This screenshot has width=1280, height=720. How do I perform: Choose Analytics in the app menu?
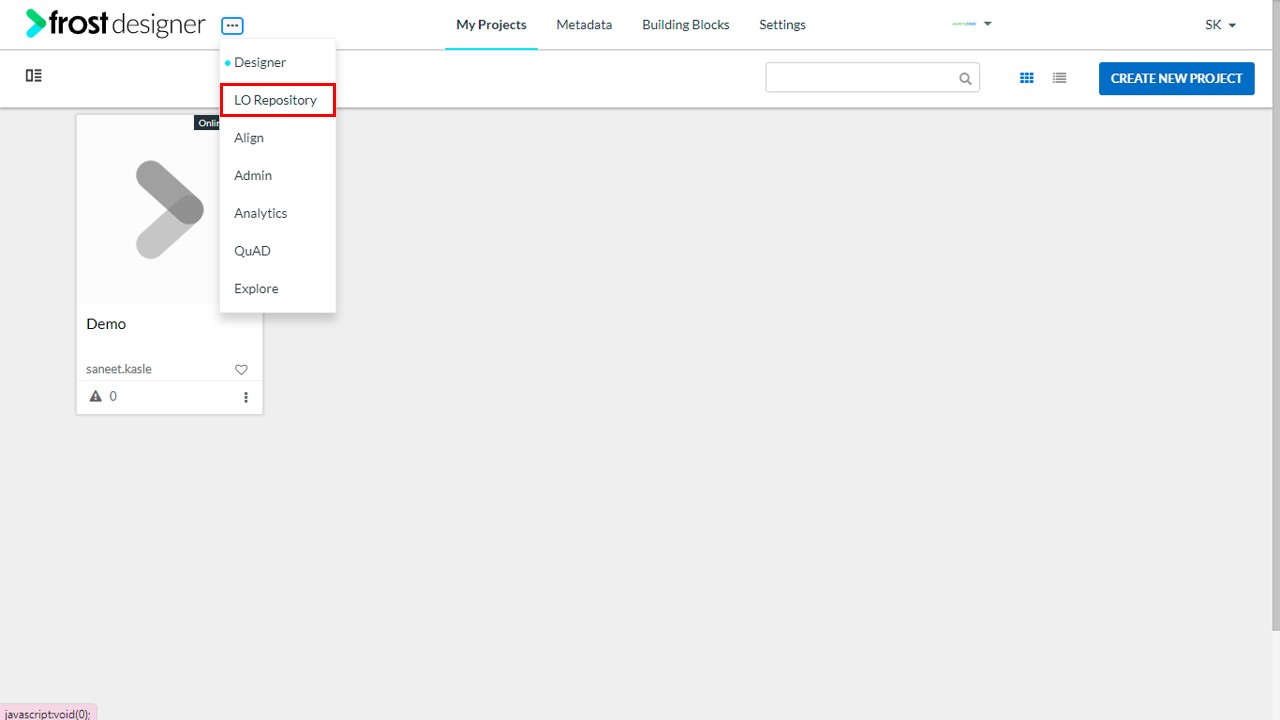(260, 213)
